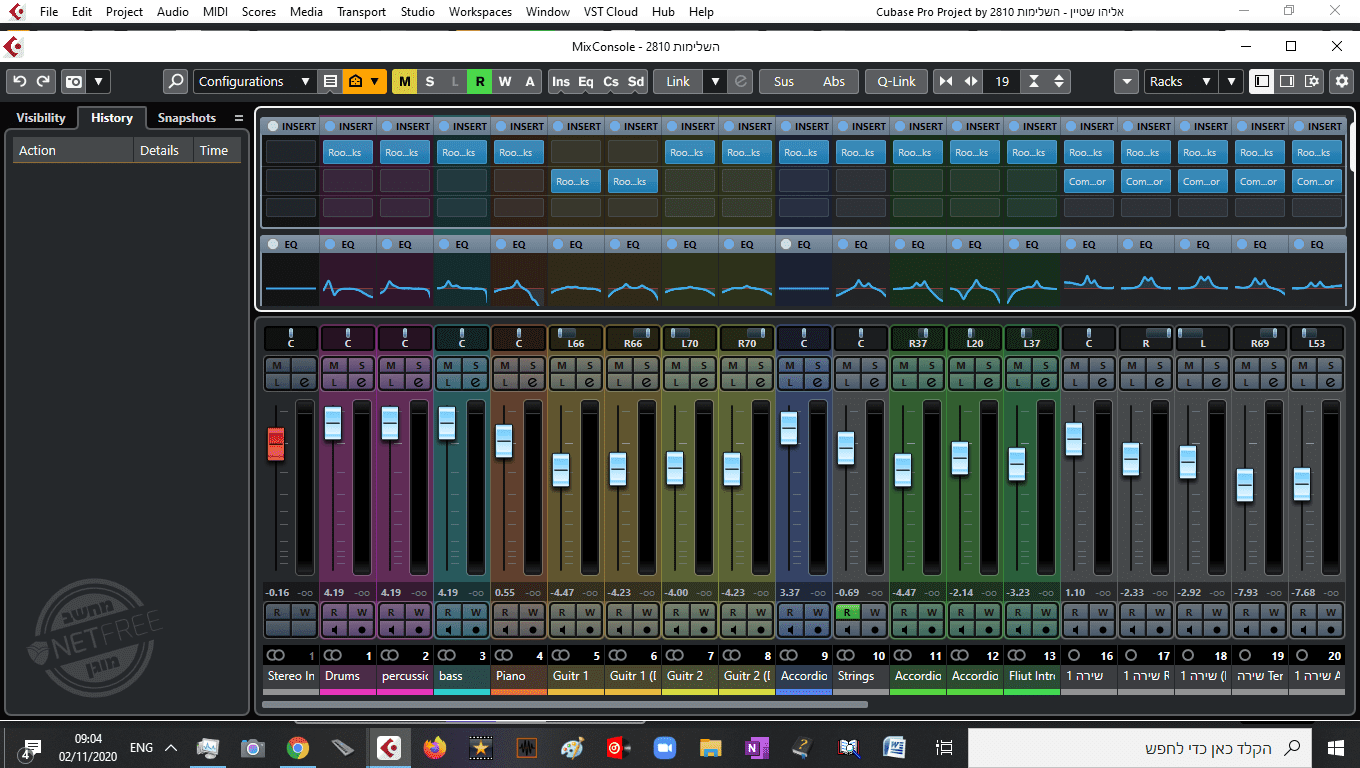Screen dimensions: 1360x768
Task: Click the Sus button in toolbar
Action: coord(784,82)
